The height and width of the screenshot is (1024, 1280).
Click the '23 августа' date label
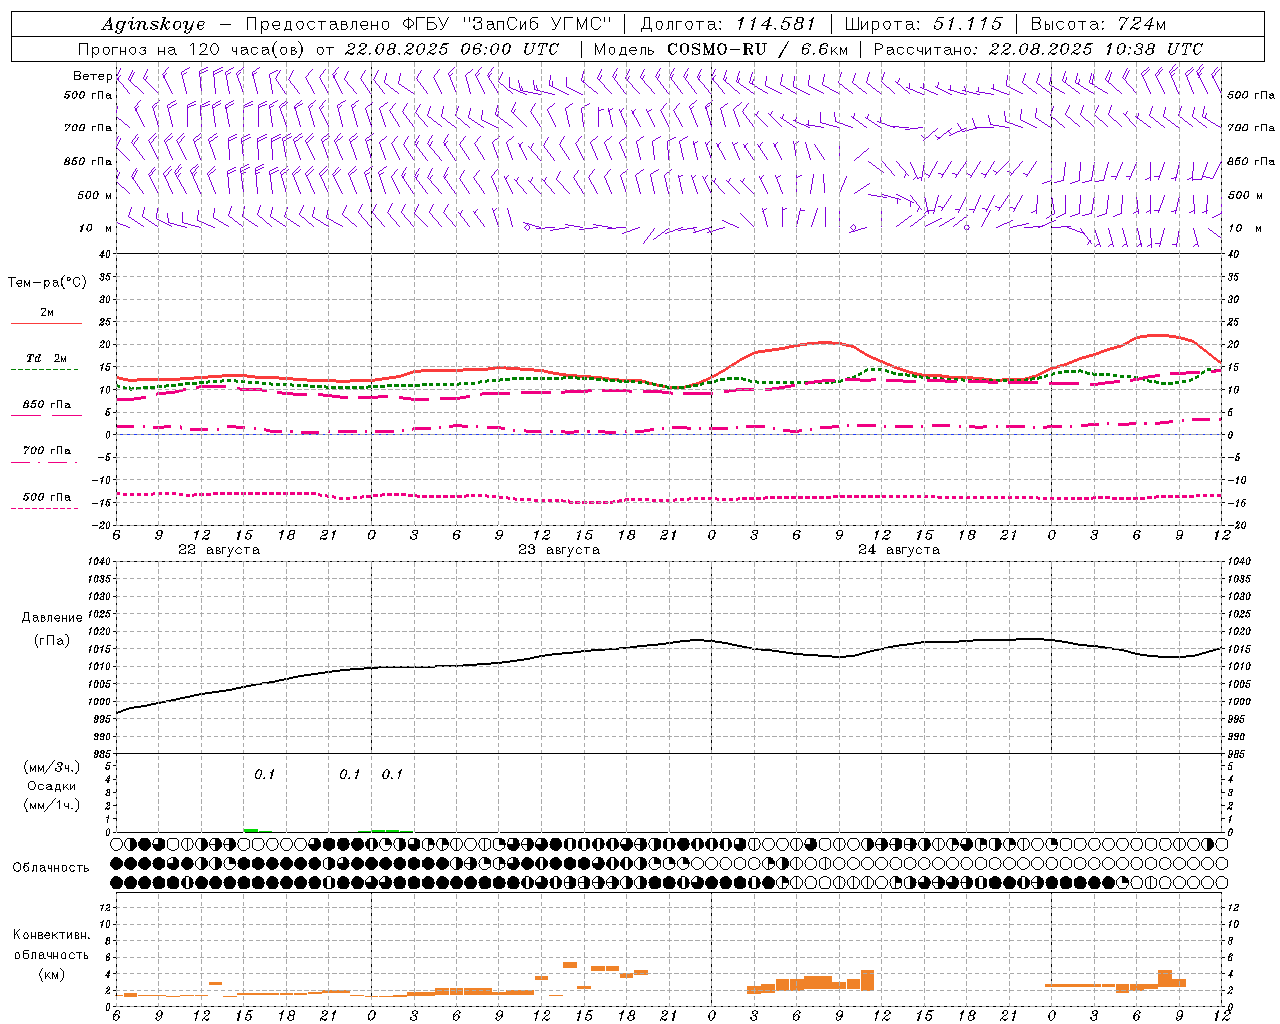[x=559, y=550]
